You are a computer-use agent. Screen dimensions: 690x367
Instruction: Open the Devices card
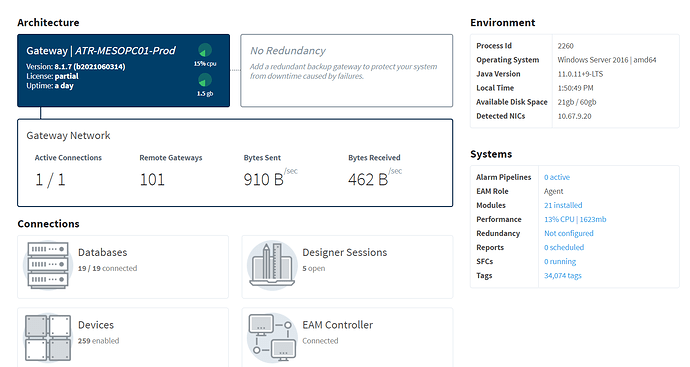tap(123, 338)
